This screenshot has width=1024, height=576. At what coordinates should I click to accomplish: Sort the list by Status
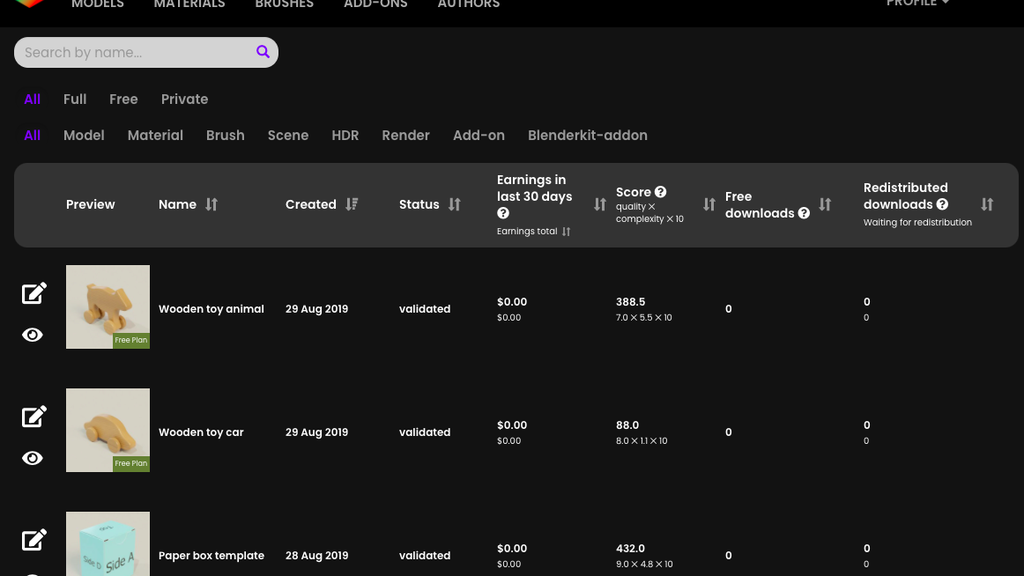coord(454,204)
